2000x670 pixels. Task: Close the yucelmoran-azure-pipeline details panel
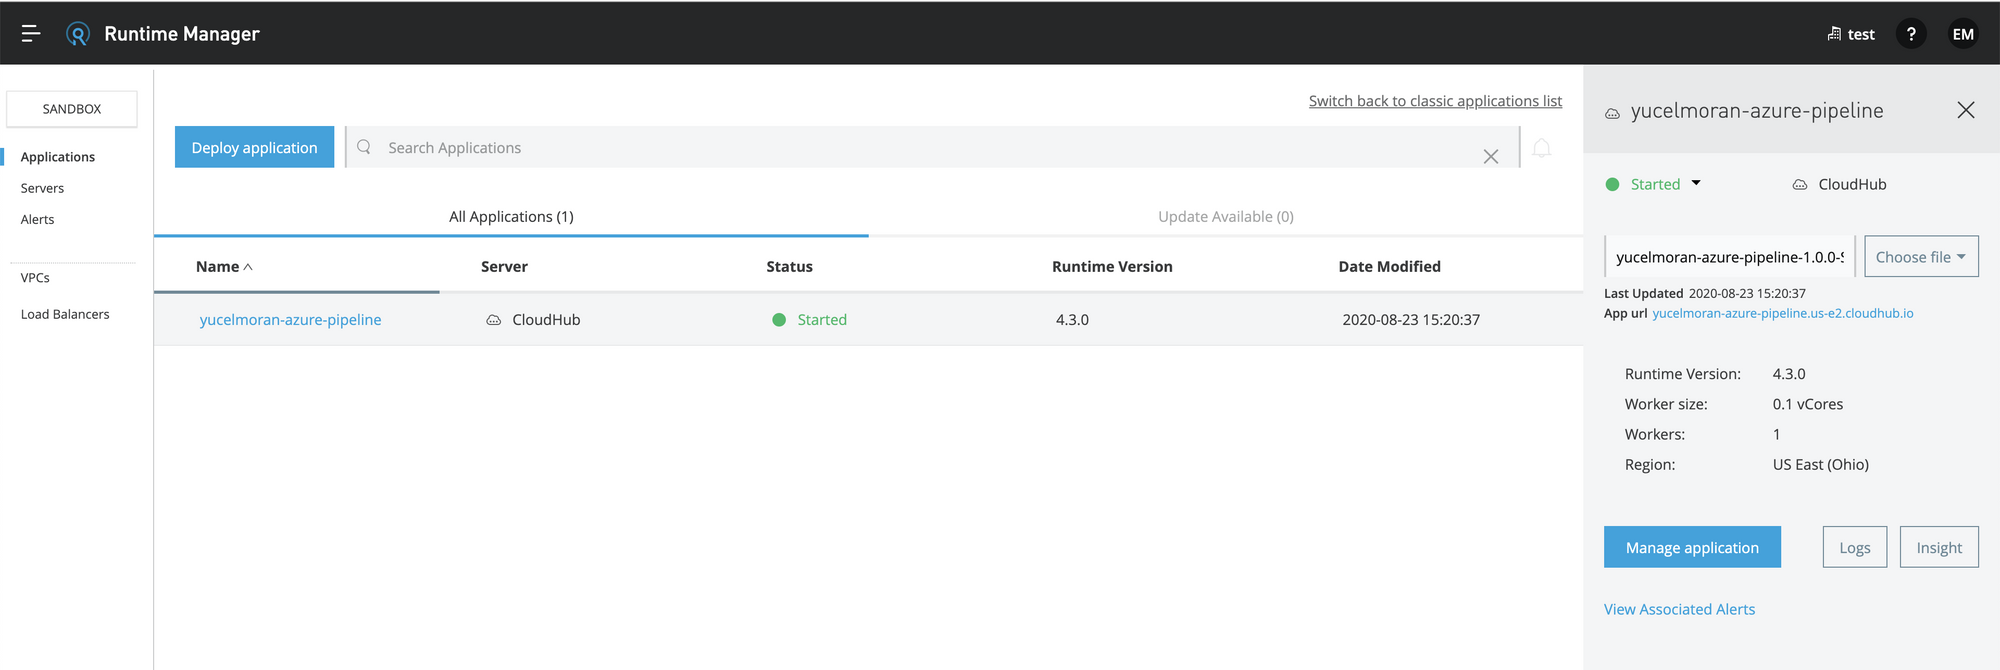point(1965,110)
